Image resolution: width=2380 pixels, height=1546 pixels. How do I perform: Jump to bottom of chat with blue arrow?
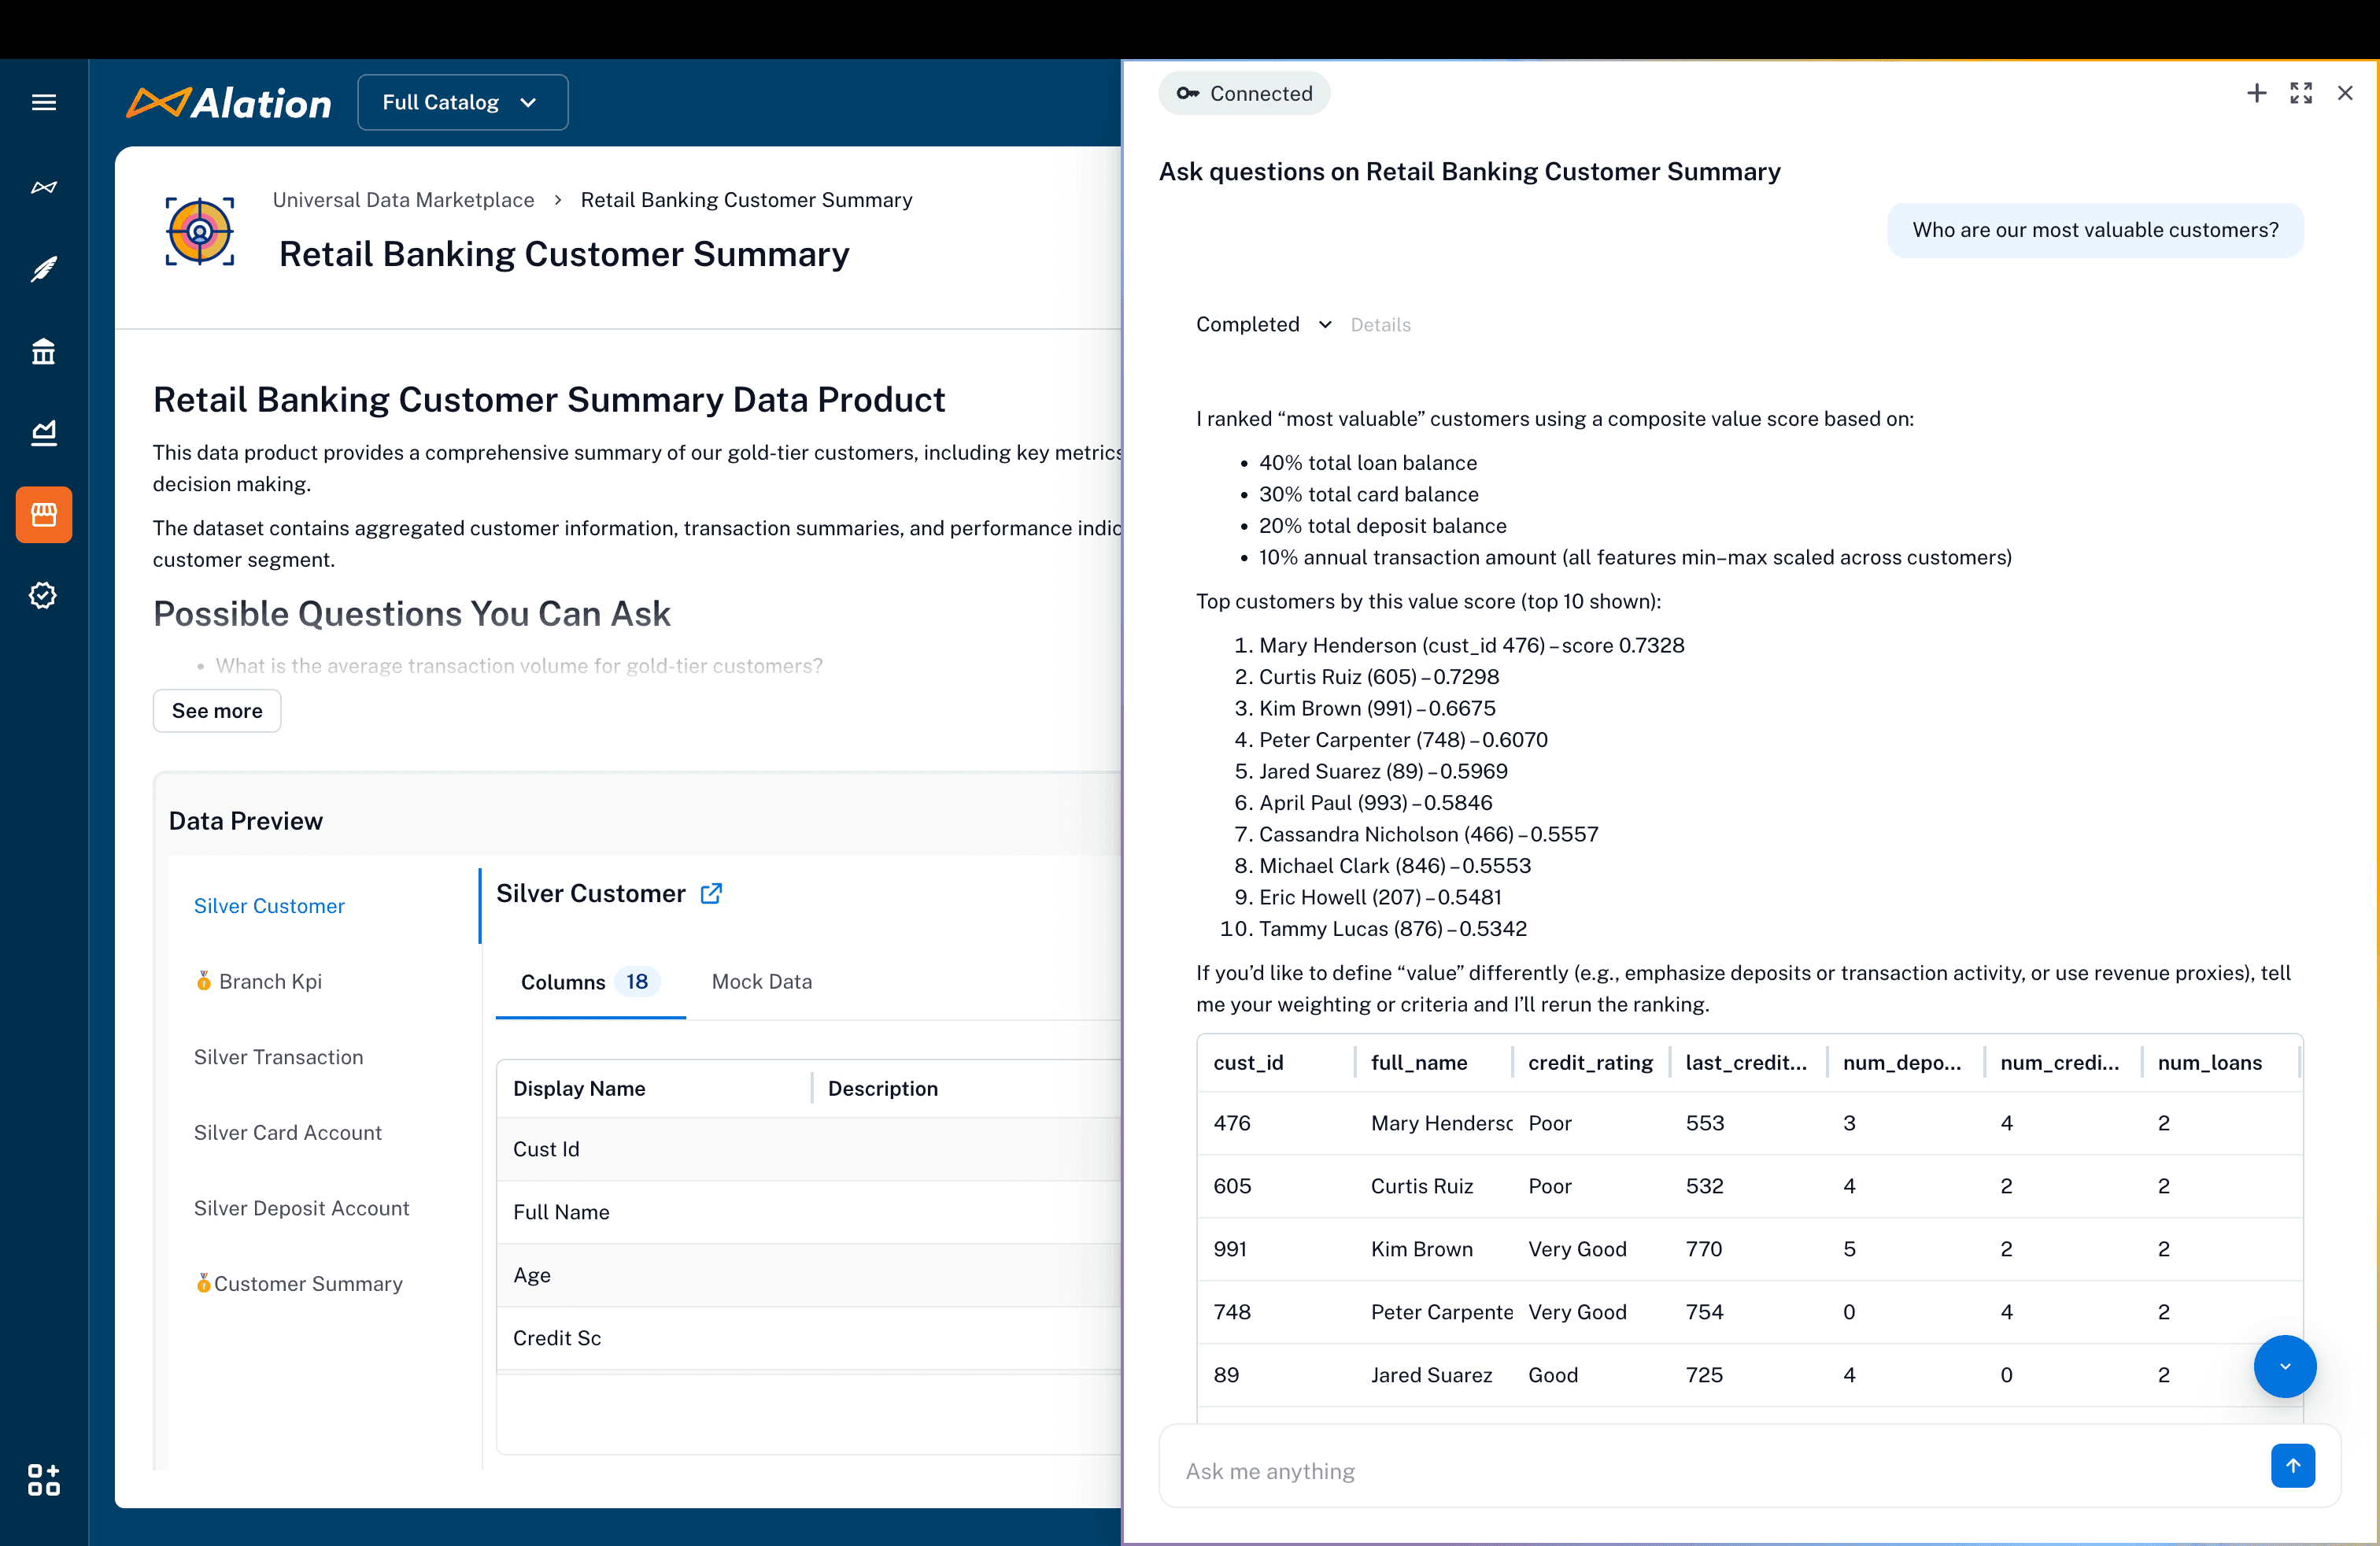pyautogui.click(x=2285, y=1366)
